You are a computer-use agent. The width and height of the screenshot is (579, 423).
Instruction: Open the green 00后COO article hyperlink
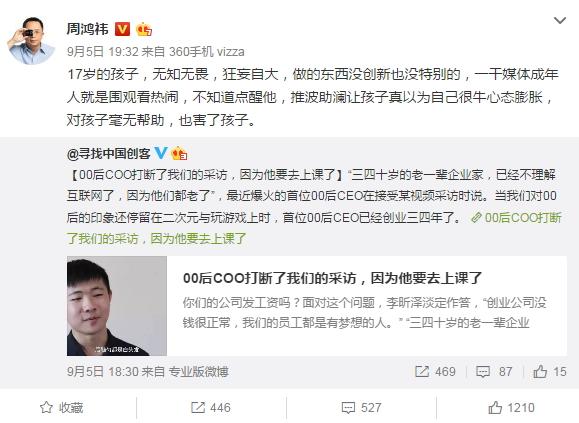pyautogui.click(x=314, y=228)
